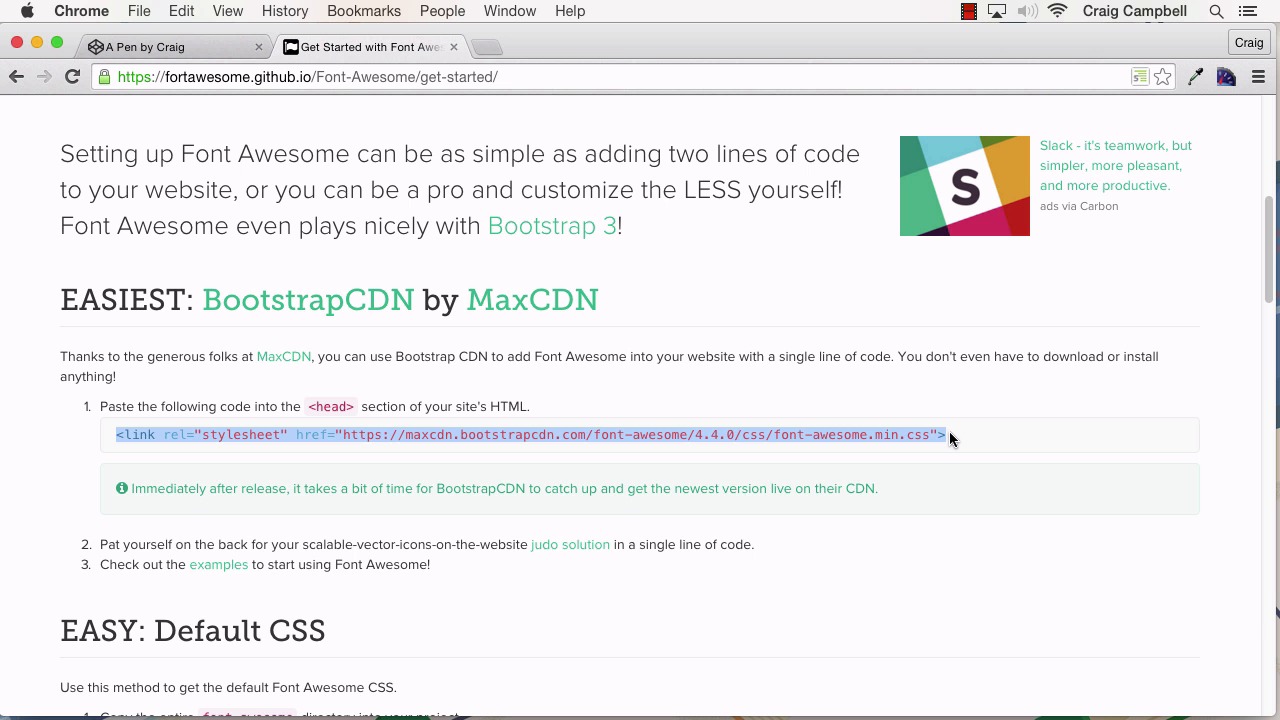This screenshot has width=1280, height=720.
Task: Open the Wi-Fi status menu
Action: (x=1058, y=11)
